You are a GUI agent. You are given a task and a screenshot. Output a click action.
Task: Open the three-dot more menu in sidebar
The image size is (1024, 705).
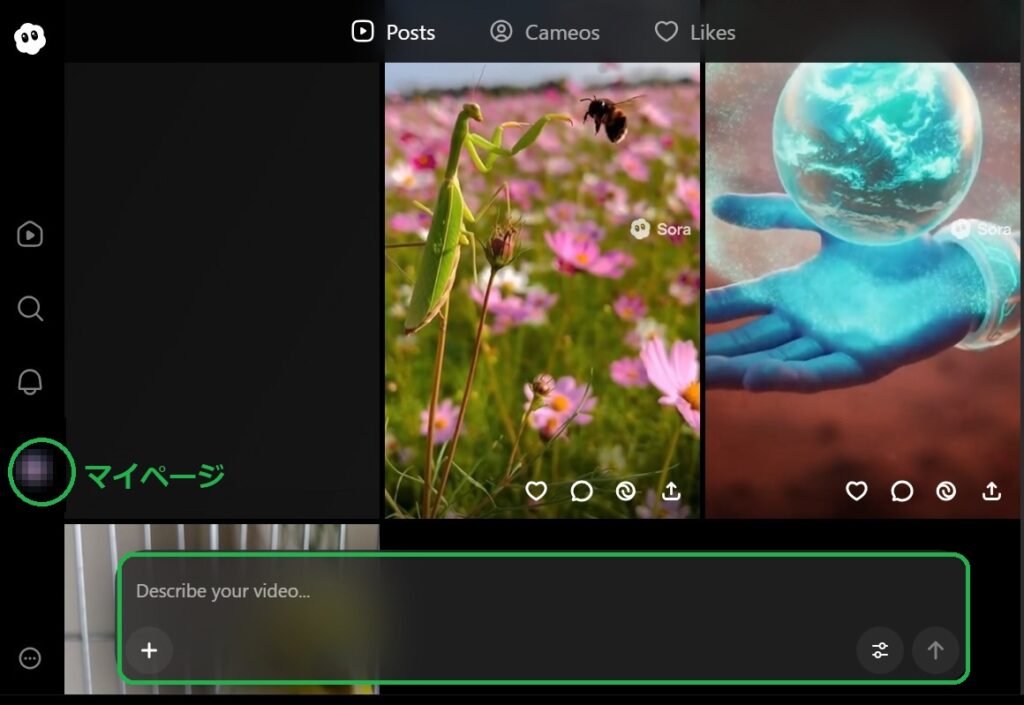(30, 658)
